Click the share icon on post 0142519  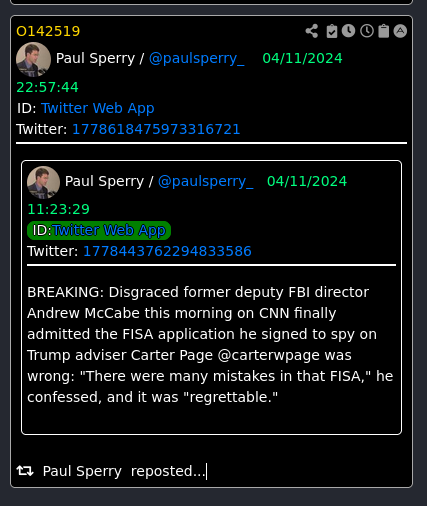tap(312, 31)
